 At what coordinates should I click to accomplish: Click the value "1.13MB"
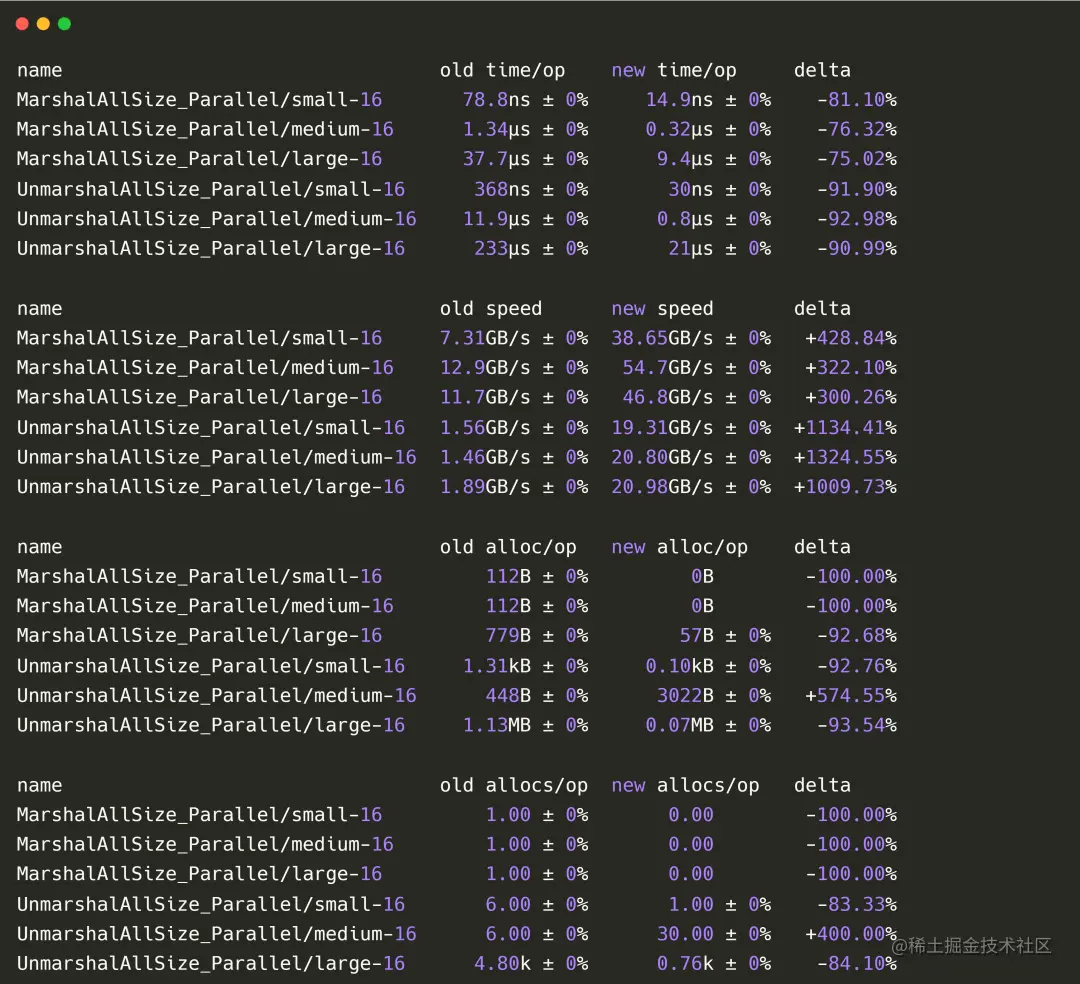click(x=496, y=725)
